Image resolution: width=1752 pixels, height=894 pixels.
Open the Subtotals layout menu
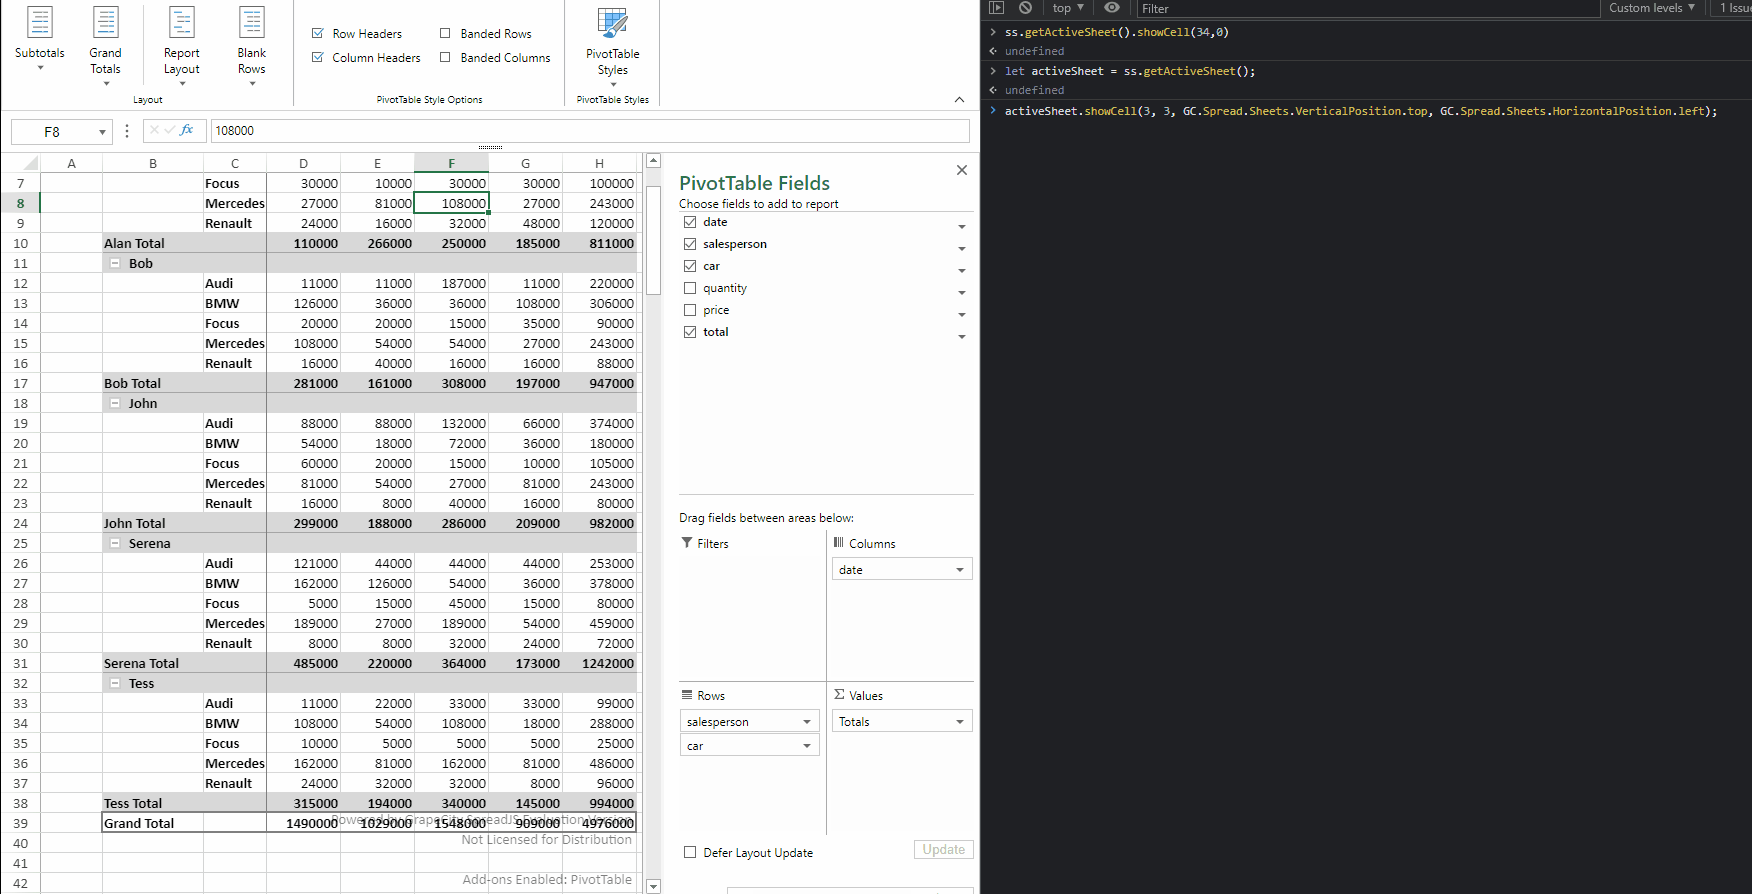pyautogui.click(x=40, y=40)
